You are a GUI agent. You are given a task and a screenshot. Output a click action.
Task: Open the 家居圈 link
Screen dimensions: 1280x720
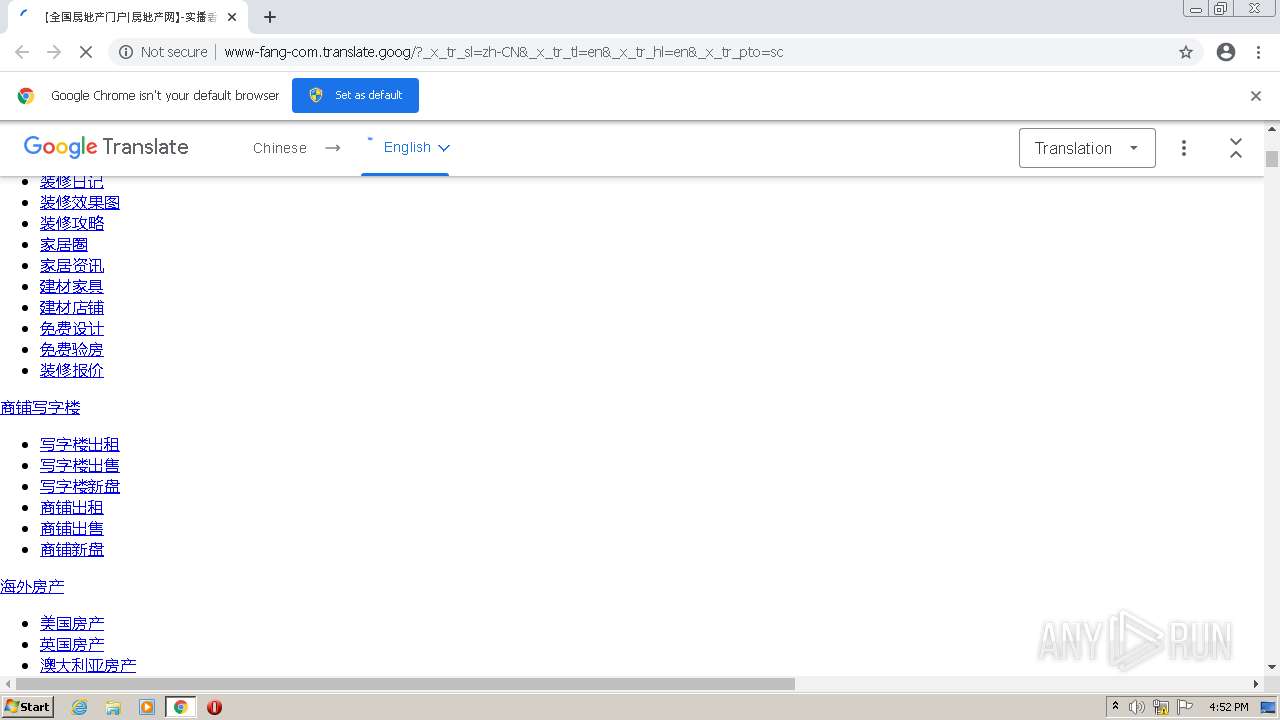coord(64,244)
